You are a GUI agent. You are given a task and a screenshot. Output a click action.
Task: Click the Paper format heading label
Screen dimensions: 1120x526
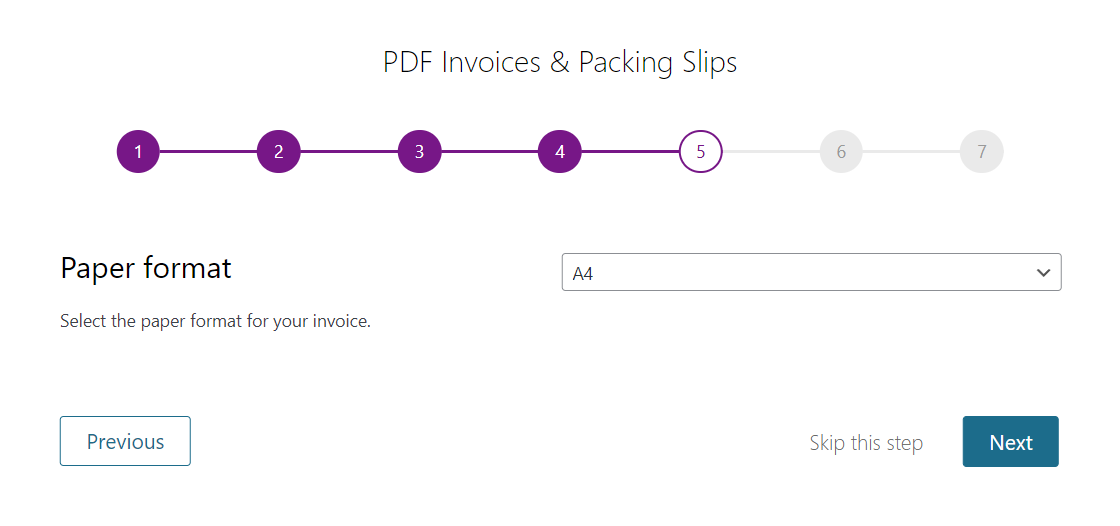[146, 268]
